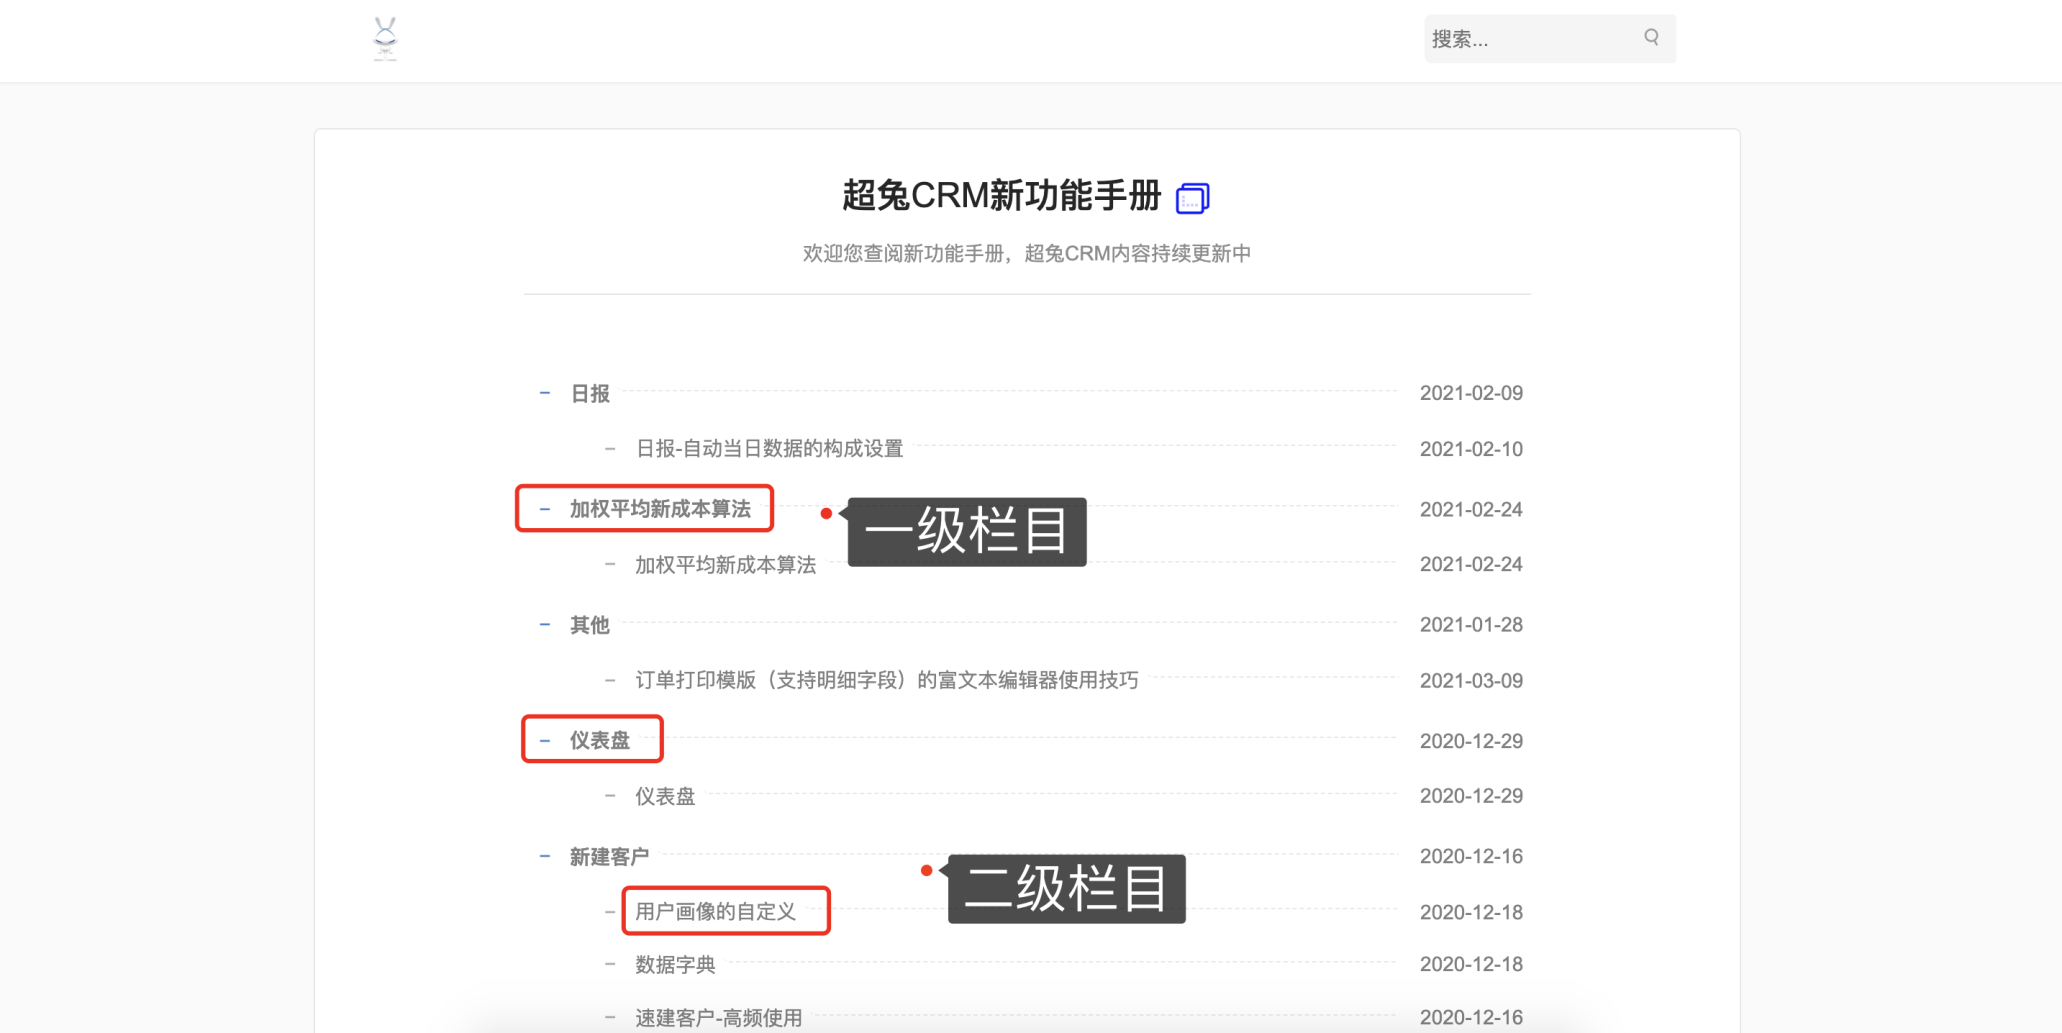Collapse the top-level 加权平均新成本算法 section
This screenshot has height=1033, width=2062.
[x=545, y=509]
